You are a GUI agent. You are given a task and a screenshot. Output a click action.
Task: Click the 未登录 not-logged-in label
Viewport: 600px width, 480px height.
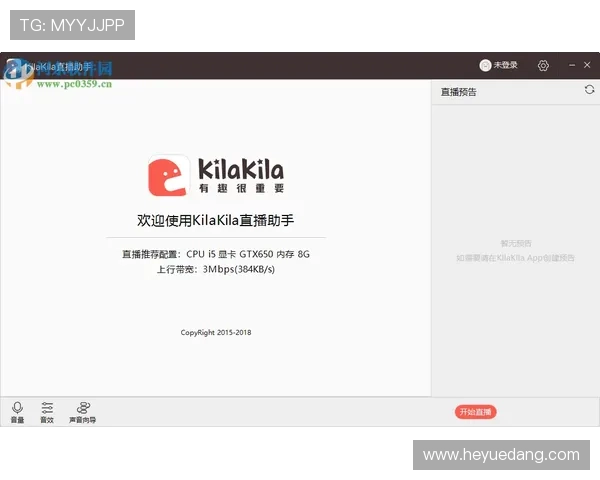click(505, 65)
